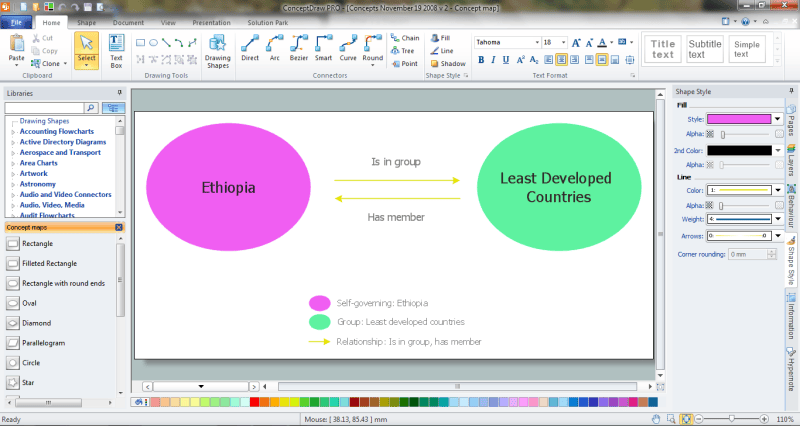Open the Line shape style option
This screenshot has height=426, width=800.
[x=442, y=51]
